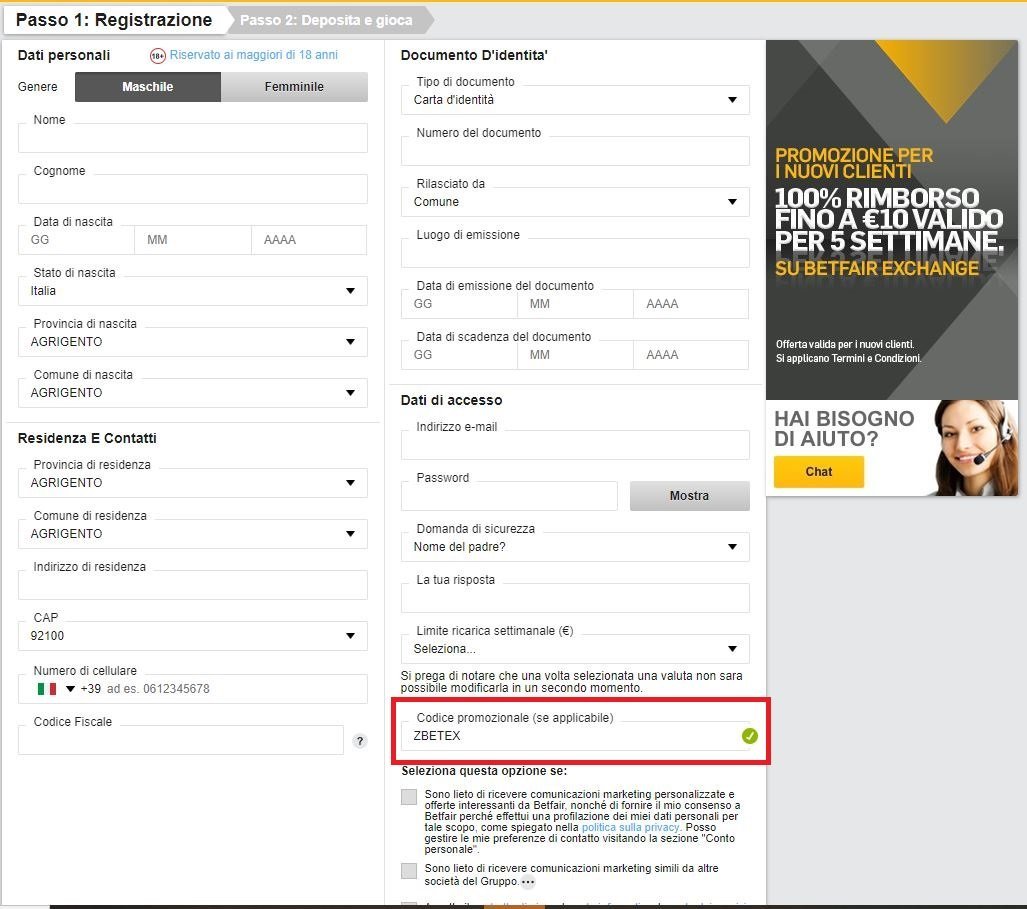
Task: Select Maschile gender option
Action: click(148, 87)
